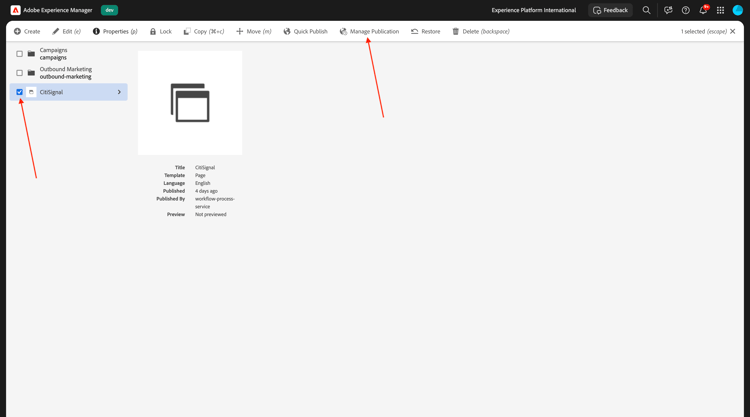The image size is (750, 417).
Task: Click the chat icon next to search
Action: (x=668, y=10)
